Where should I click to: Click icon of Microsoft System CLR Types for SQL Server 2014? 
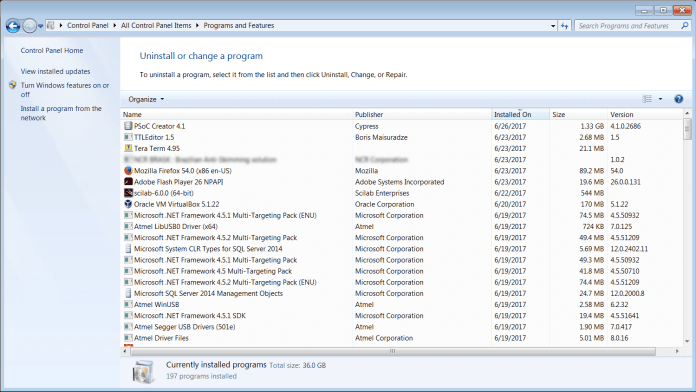point(128,249)
